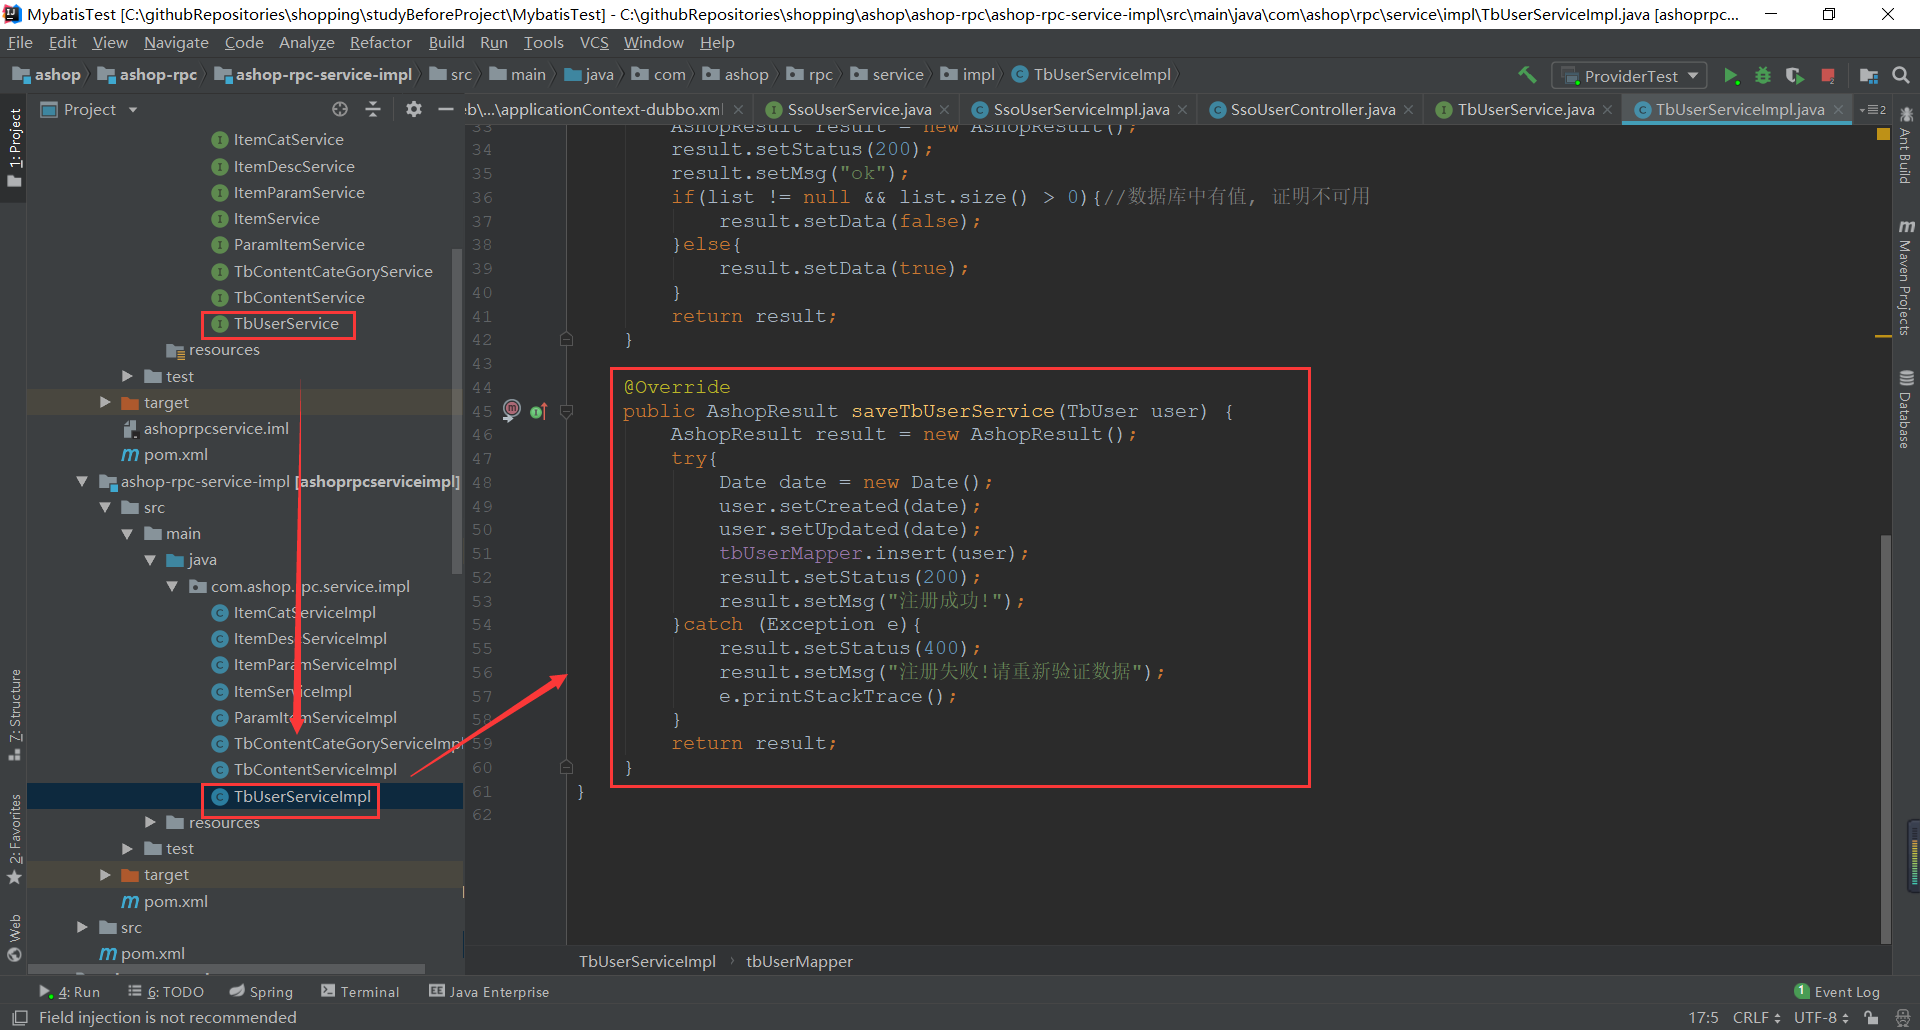Show hidden editor tabs list
Screen dimensions: 1920x1030
pyautogui.click(x=1872, y=110)
